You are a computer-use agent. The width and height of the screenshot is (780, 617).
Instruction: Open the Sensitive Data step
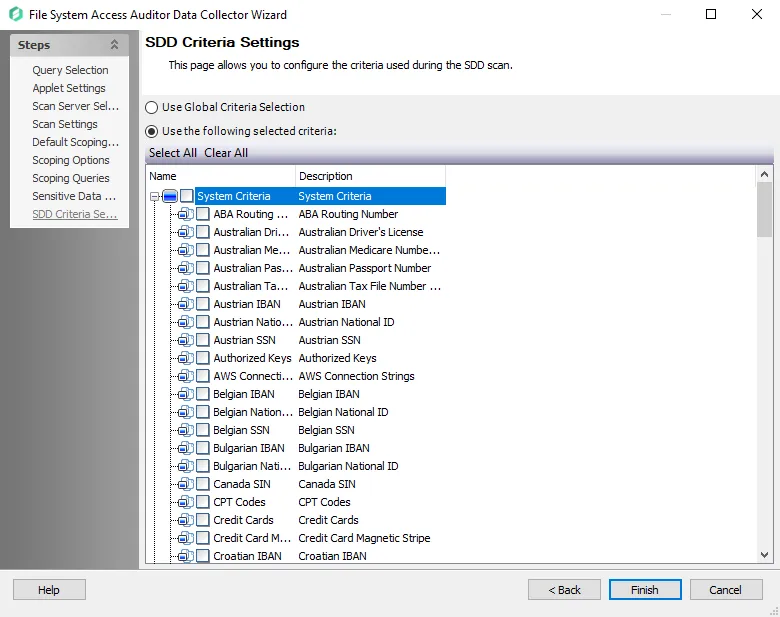click(x=74, y=196)
